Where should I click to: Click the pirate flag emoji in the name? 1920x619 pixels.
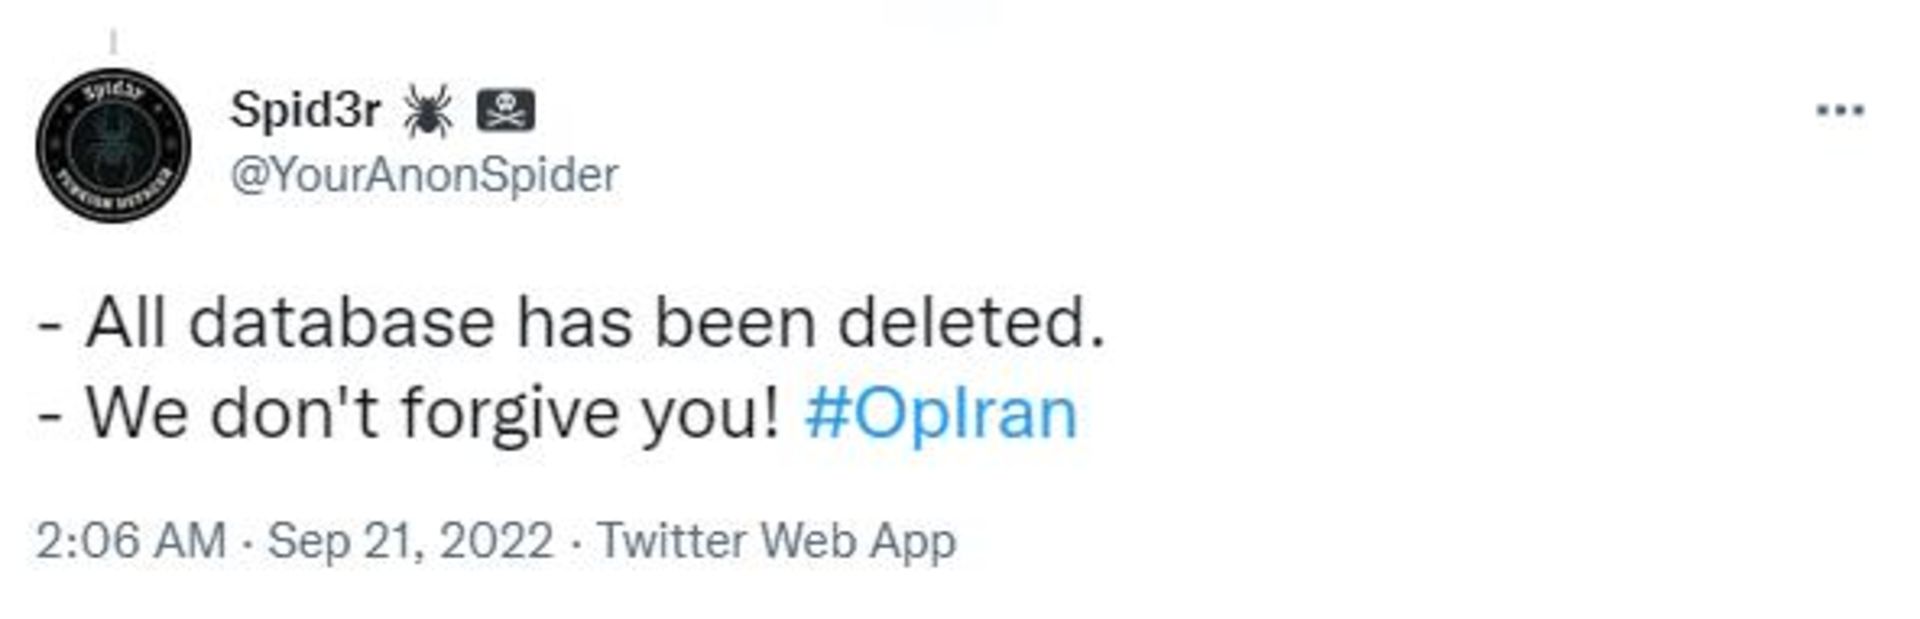[505, 110]
